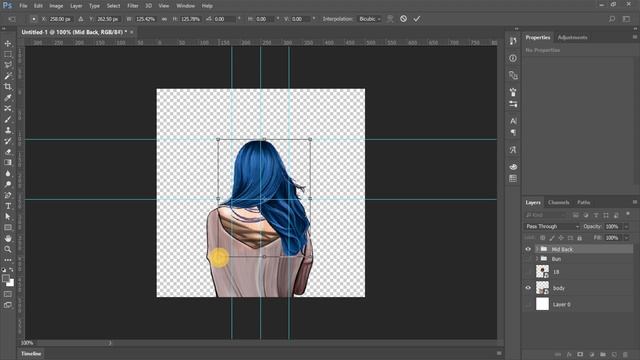Select the Clone Stamp tool
Screen dimensions: 640x360
pos(8,130)
